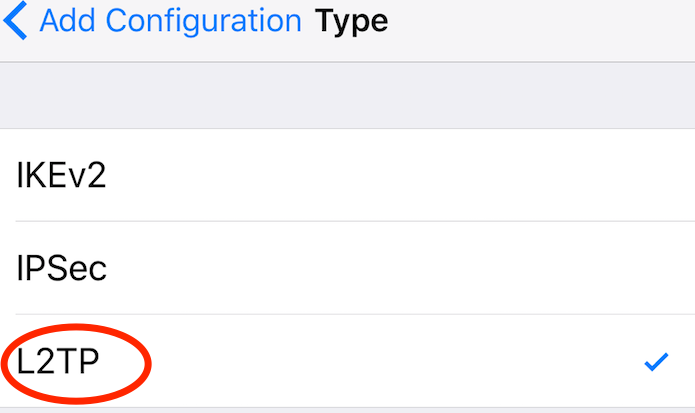Click empty space right of Type title

click(540, 21)
